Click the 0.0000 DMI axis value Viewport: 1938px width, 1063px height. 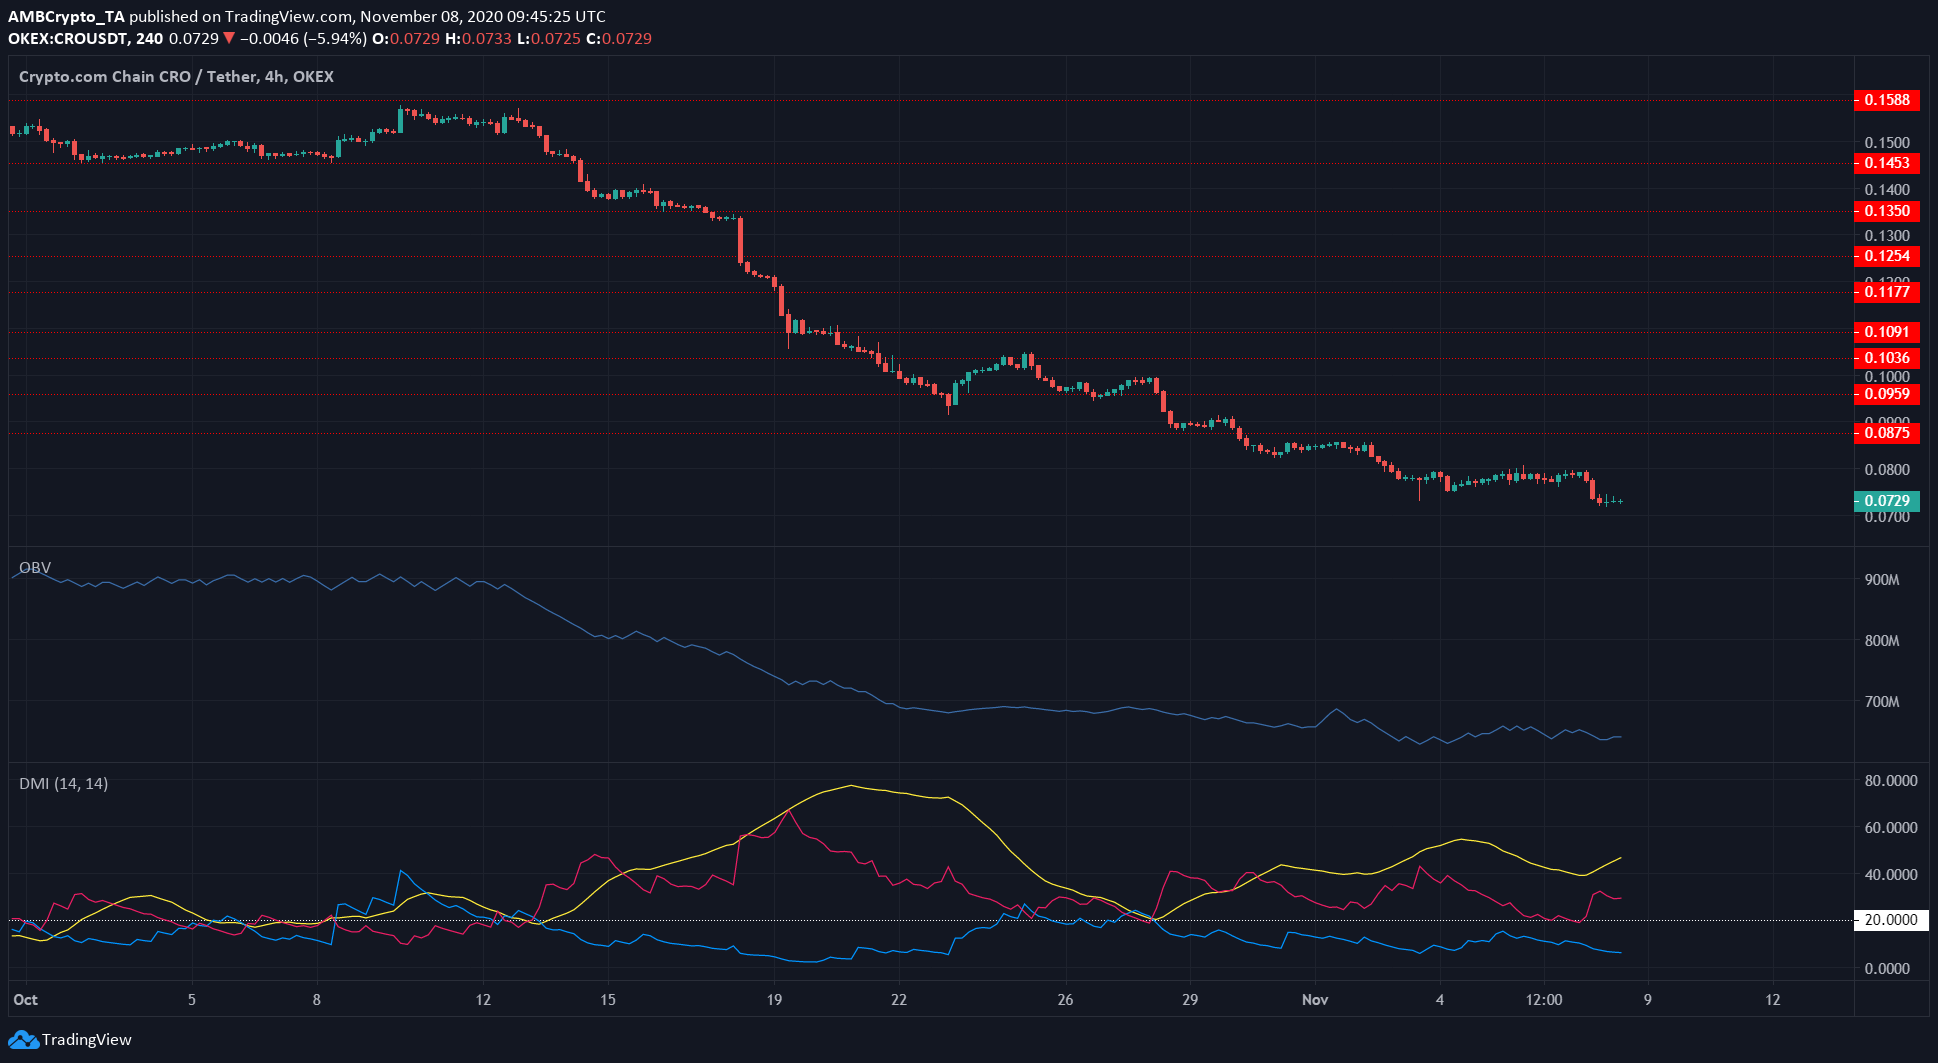point(1887,969)
